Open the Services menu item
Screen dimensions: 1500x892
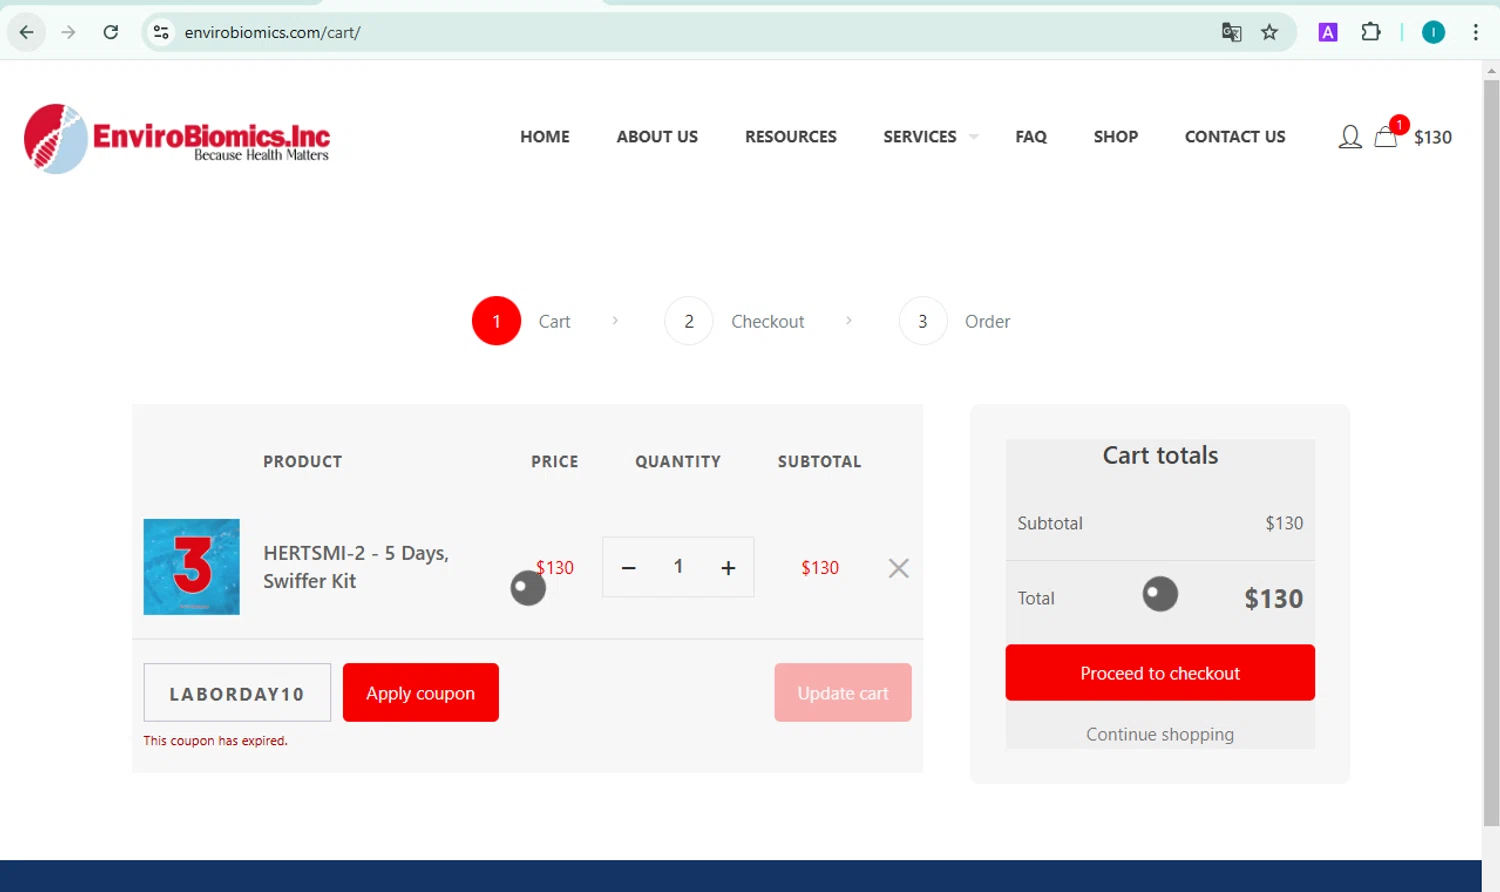(920, 137)
